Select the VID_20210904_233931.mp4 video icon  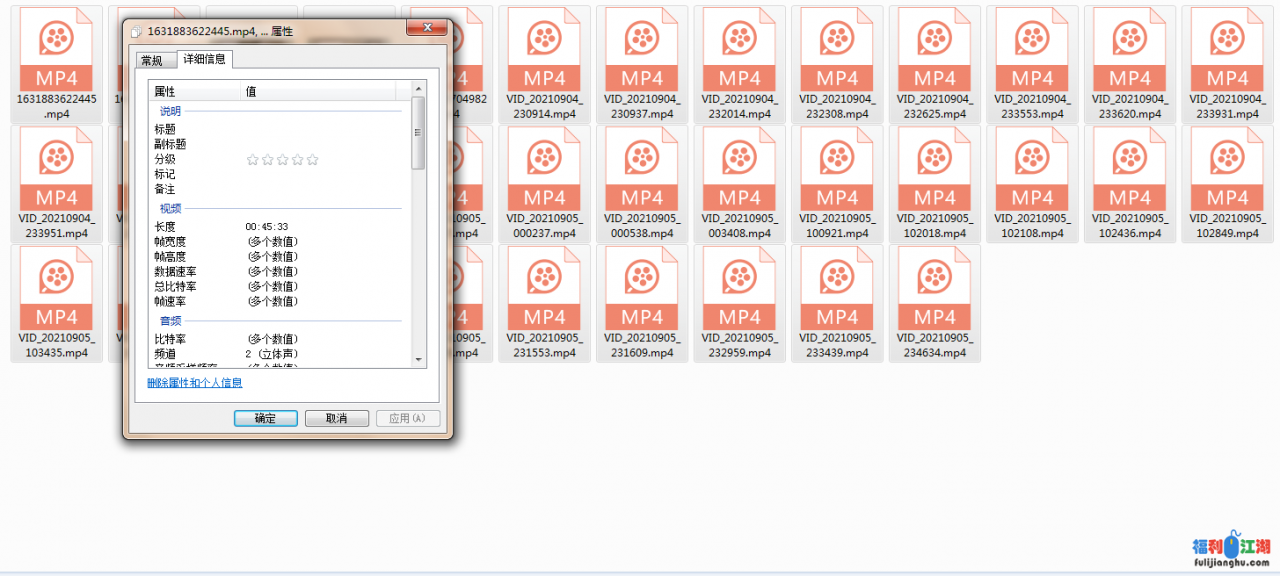(x=1227, y=55)
